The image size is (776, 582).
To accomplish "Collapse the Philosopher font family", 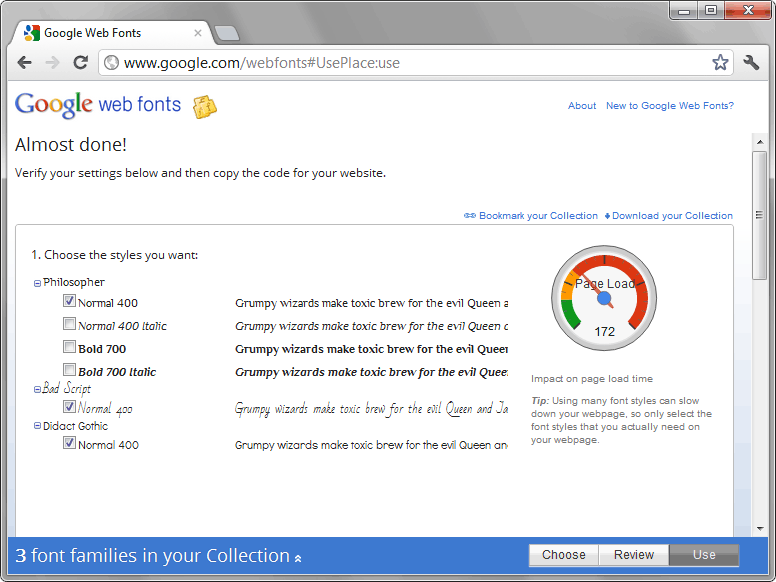I will (38, 283).
